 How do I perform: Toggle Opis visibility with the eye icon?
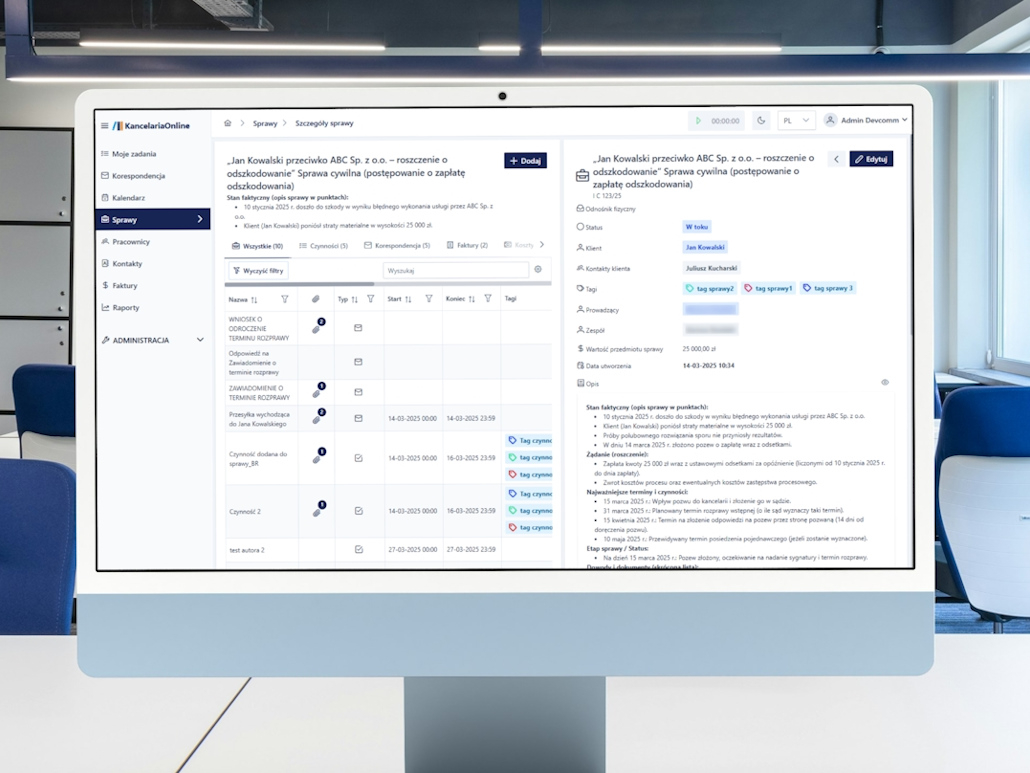coord(885,383)
